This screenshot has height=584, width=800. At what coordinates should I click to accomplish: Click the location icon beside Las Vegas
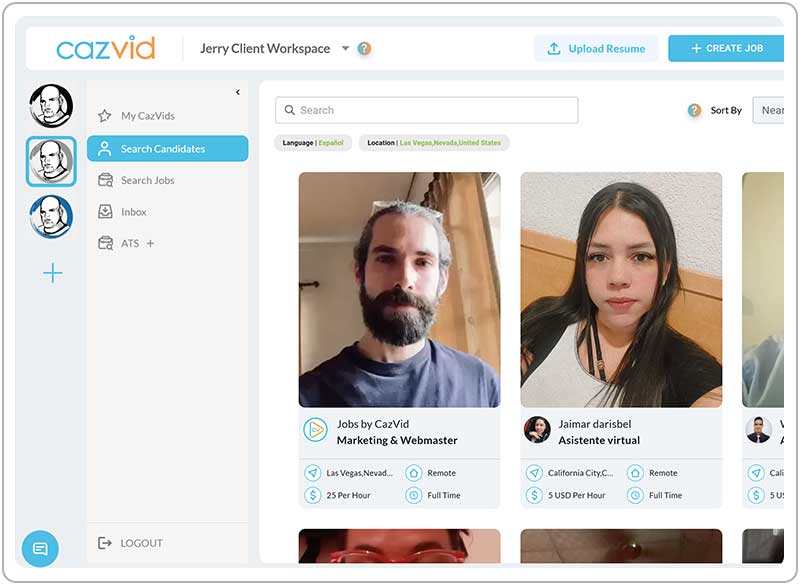[x=312, y=473]
